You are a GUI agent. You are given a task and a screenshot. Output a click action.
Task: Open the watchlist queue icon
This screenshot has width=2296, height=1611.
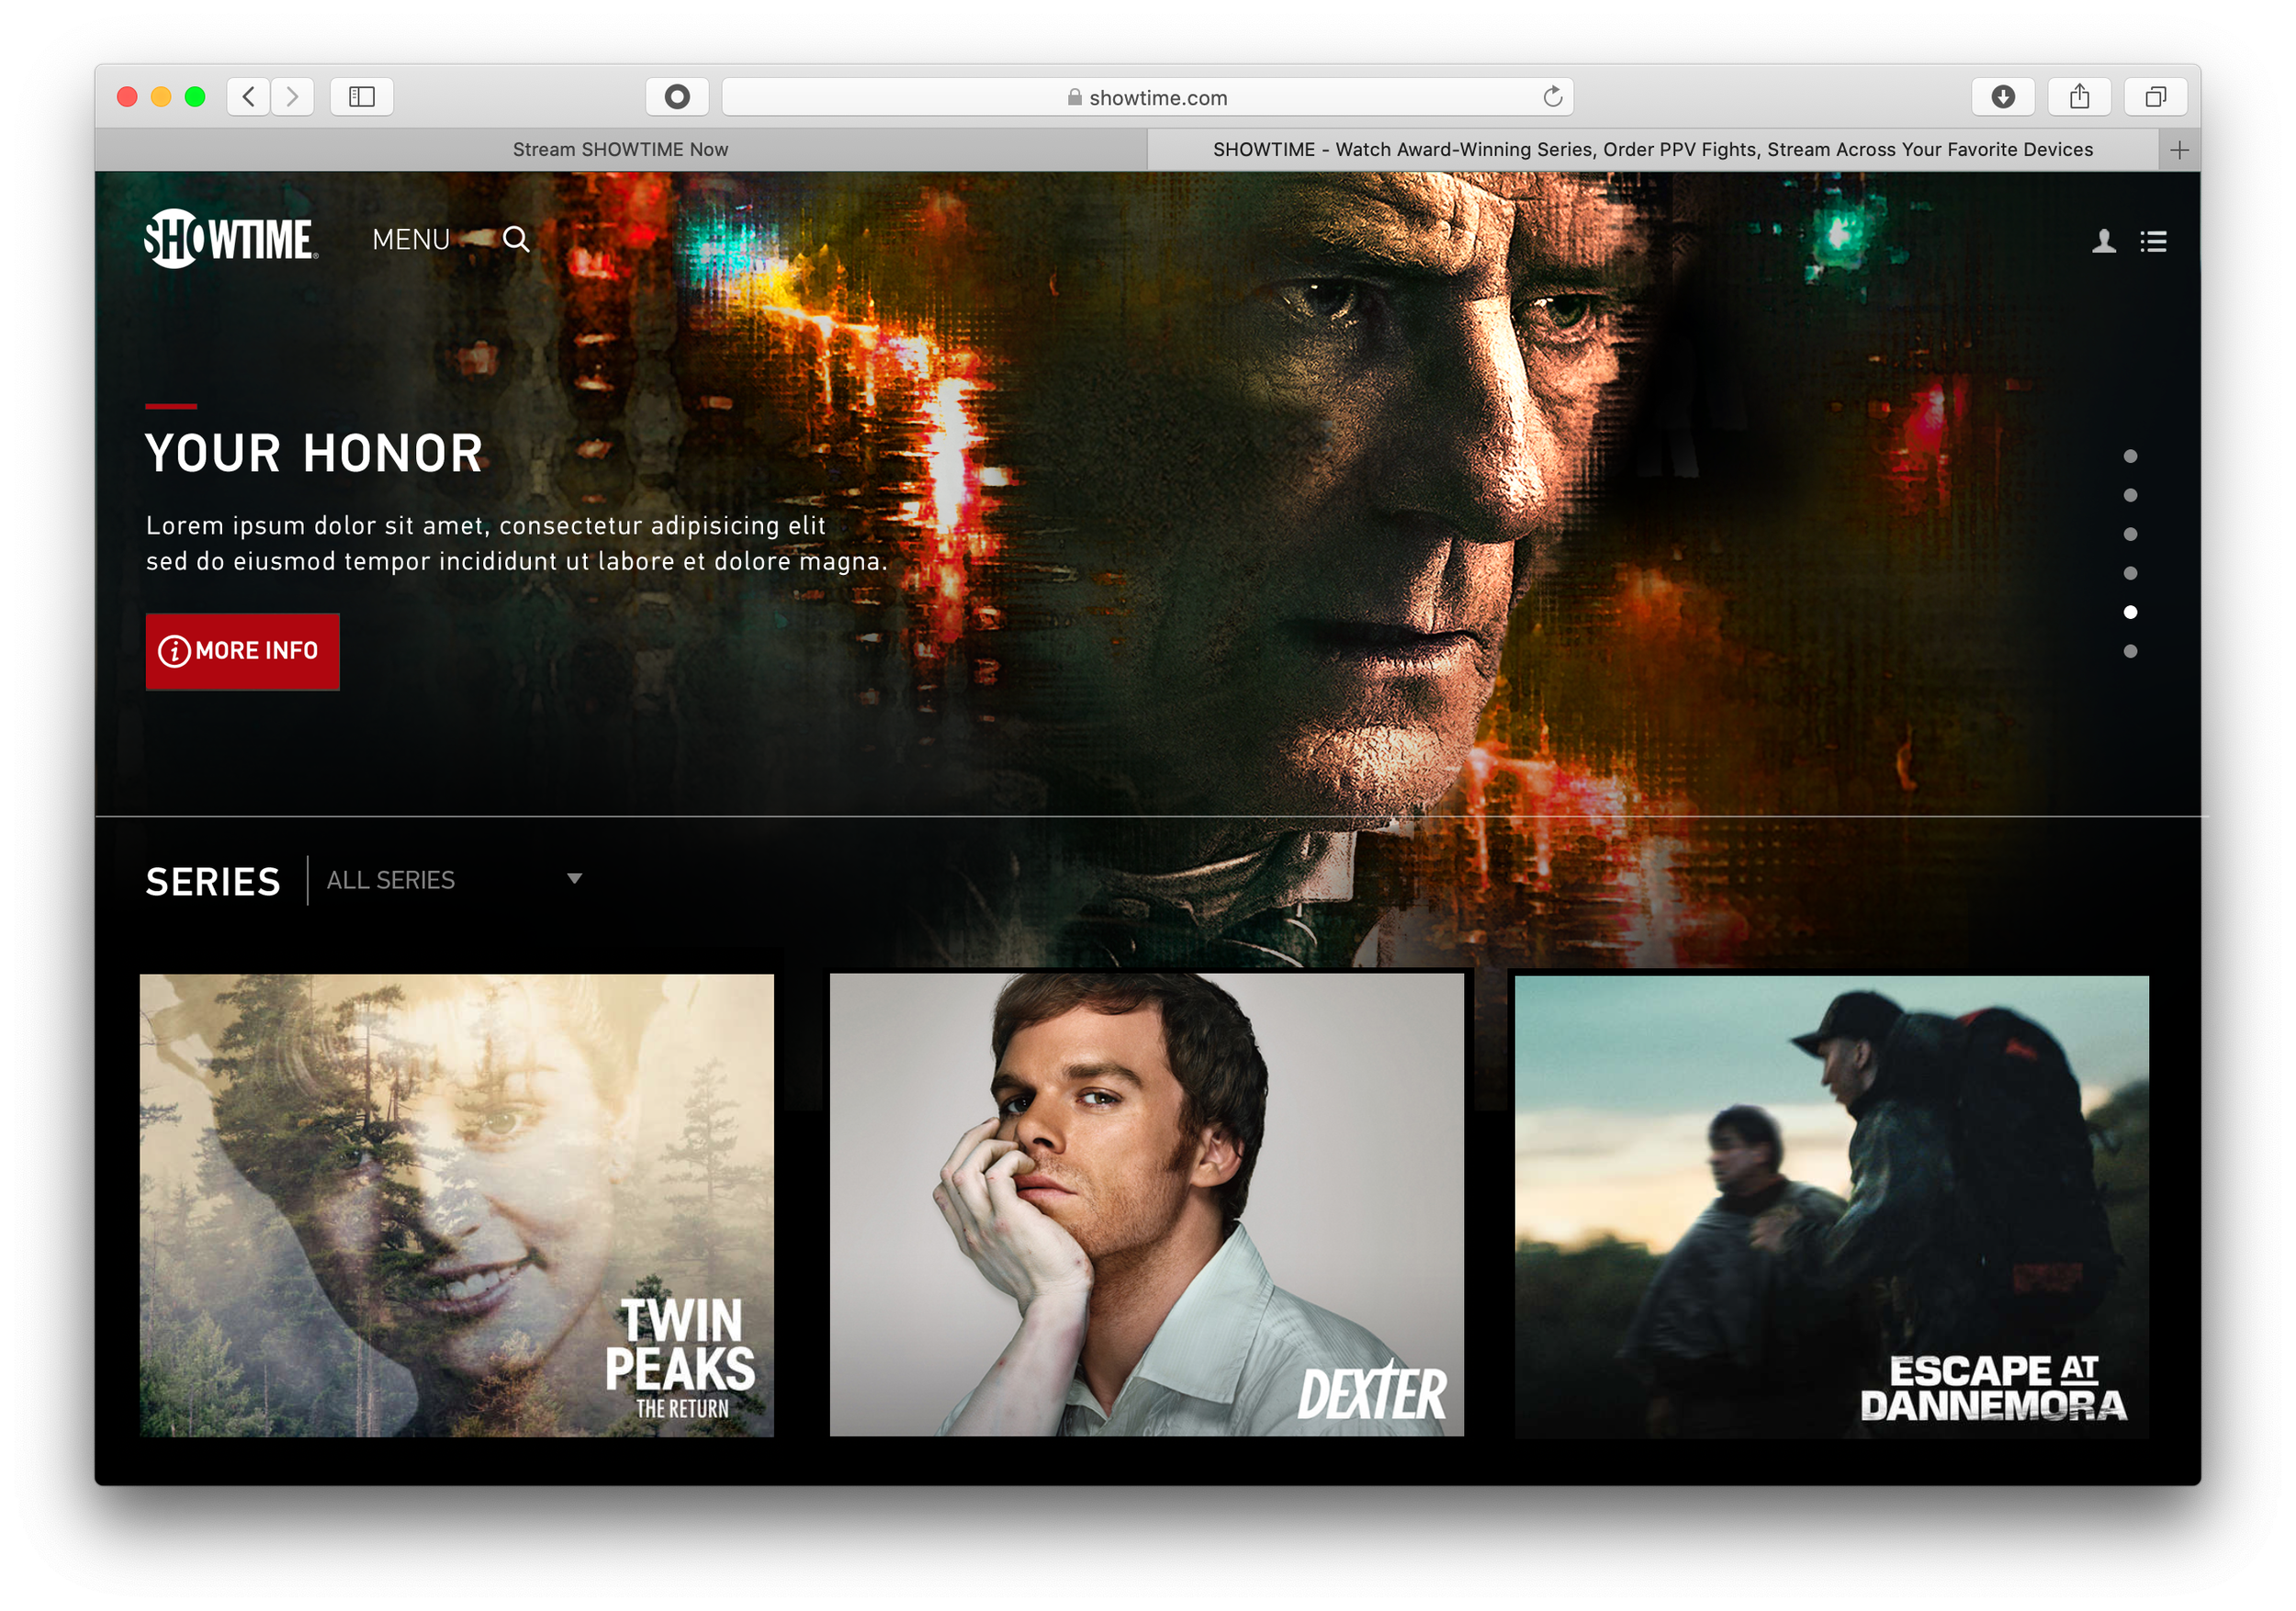coord(2154,240)
